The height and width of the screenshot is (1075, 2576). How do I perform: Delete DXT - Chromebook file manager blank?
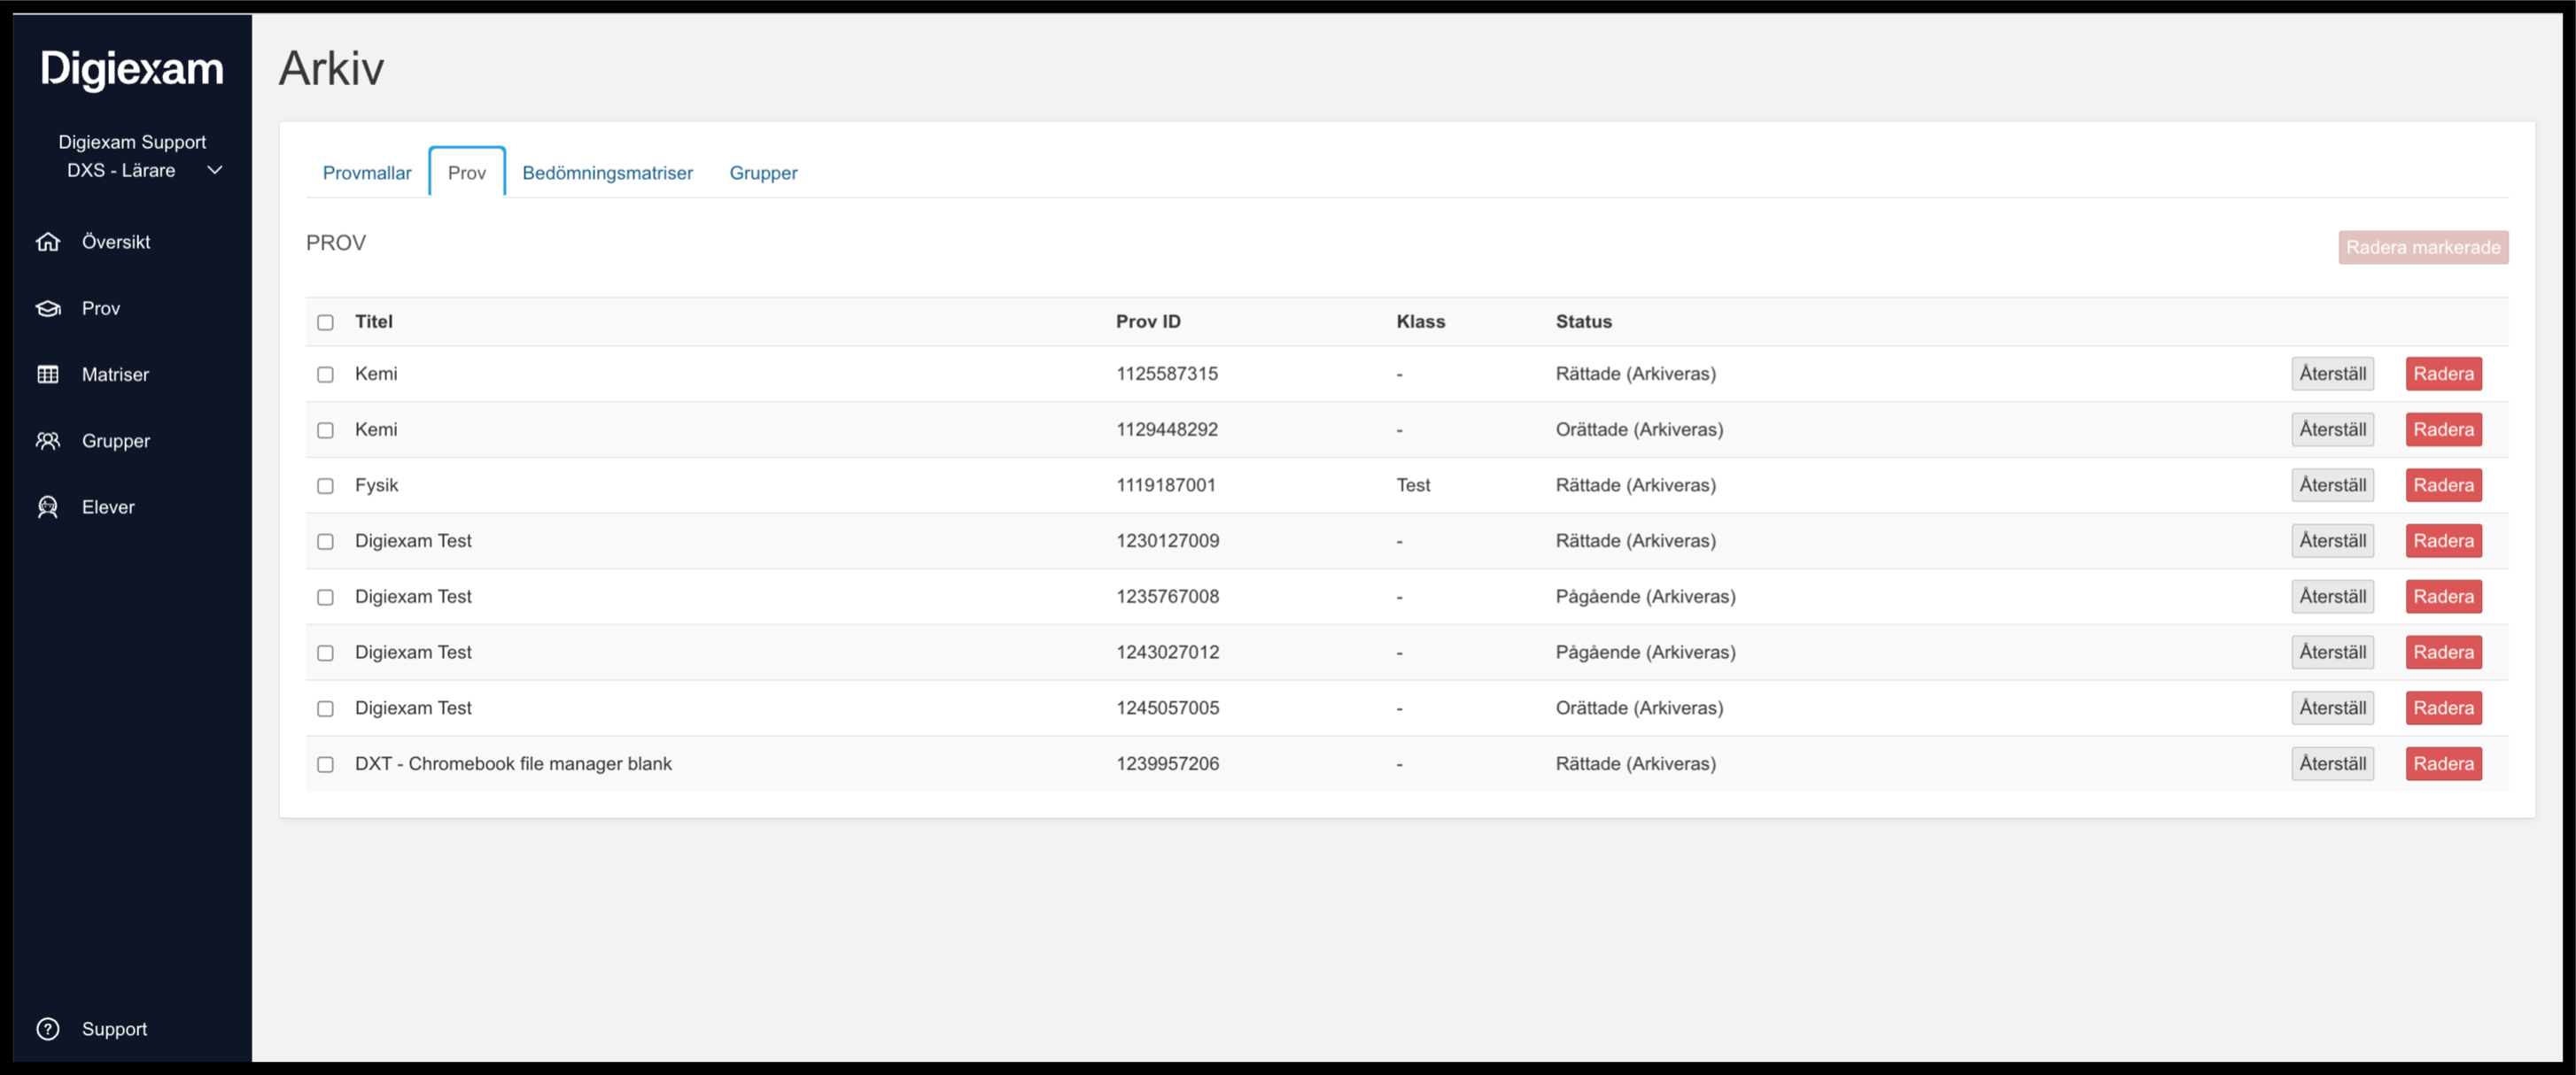(2443, 763)
